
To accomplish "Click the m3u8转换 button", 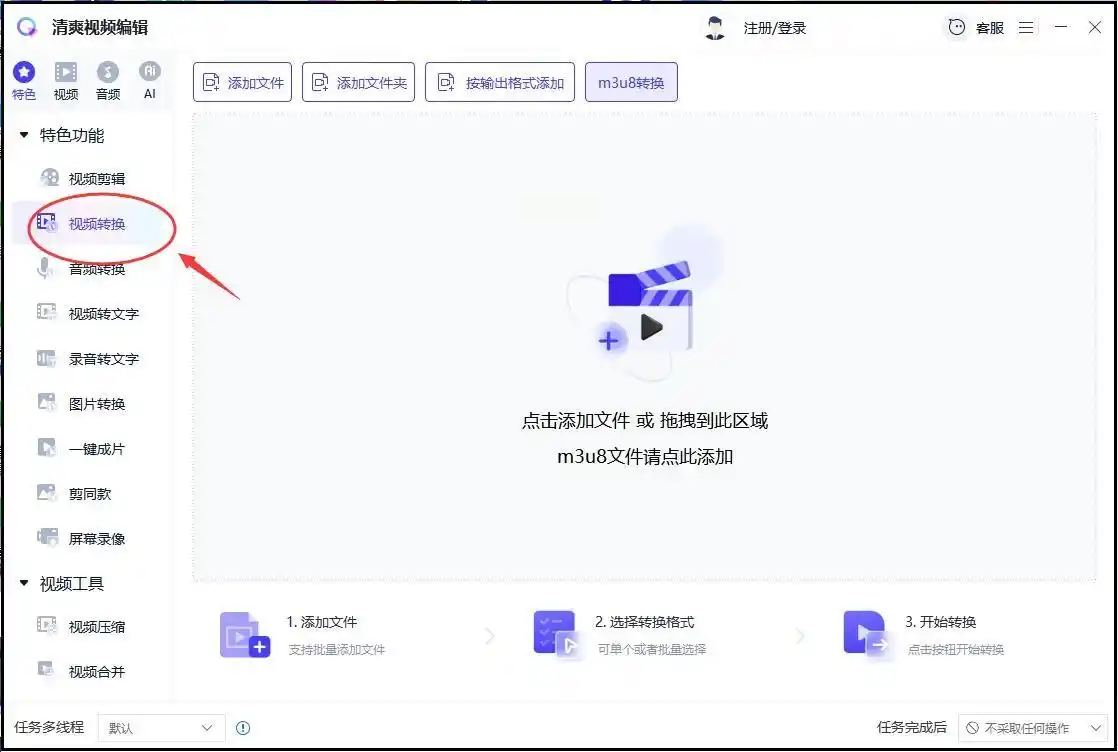I will pyautogui.click(x=631, y=83).
